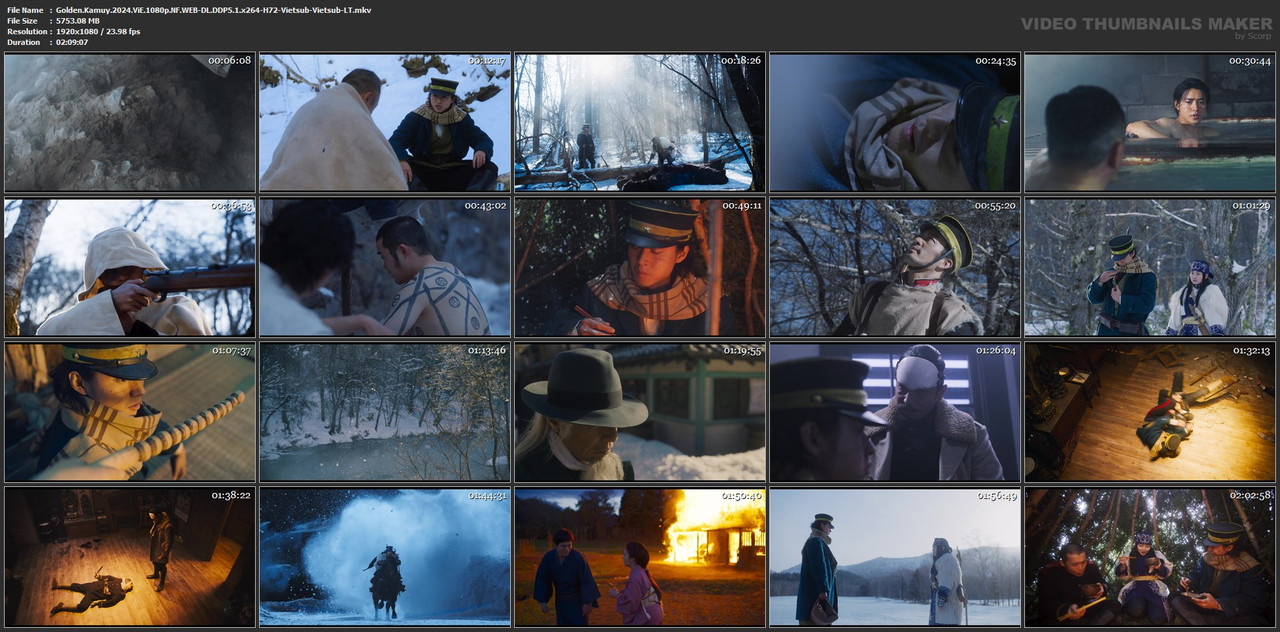Screen dimensions: 1280x632
Task: Click the 00:18:26 snowy forest thumbnail
Action: pos(640,122)
